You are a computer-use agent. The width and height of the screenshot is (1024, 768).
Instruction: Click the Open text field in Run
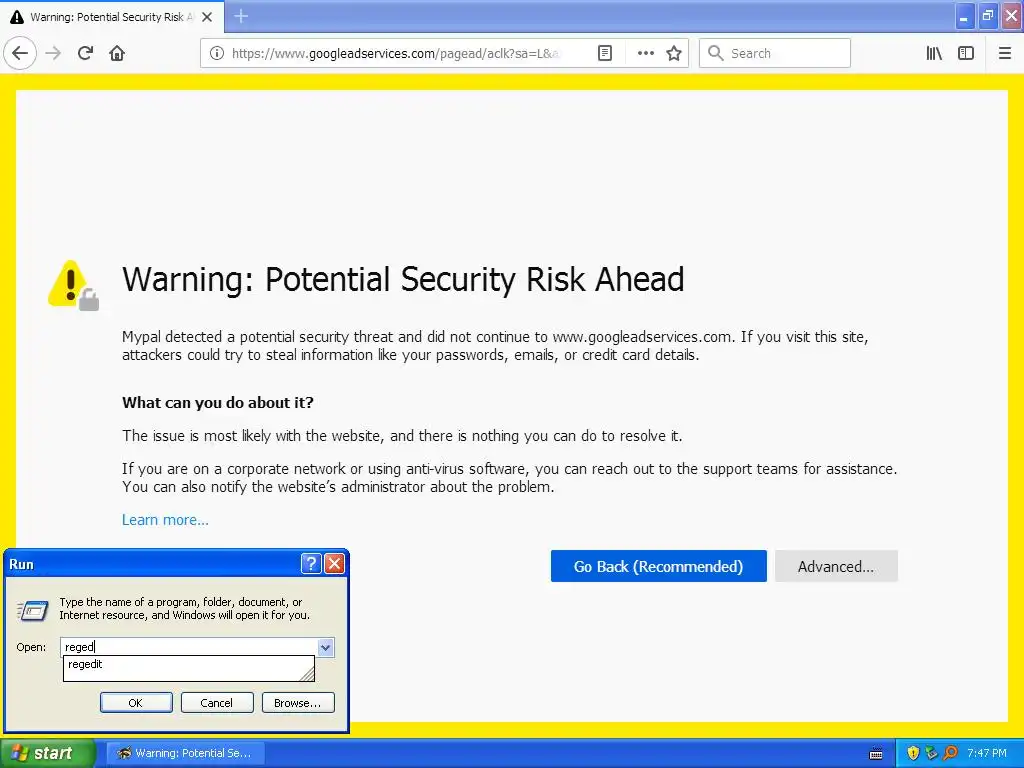[189, 647]
